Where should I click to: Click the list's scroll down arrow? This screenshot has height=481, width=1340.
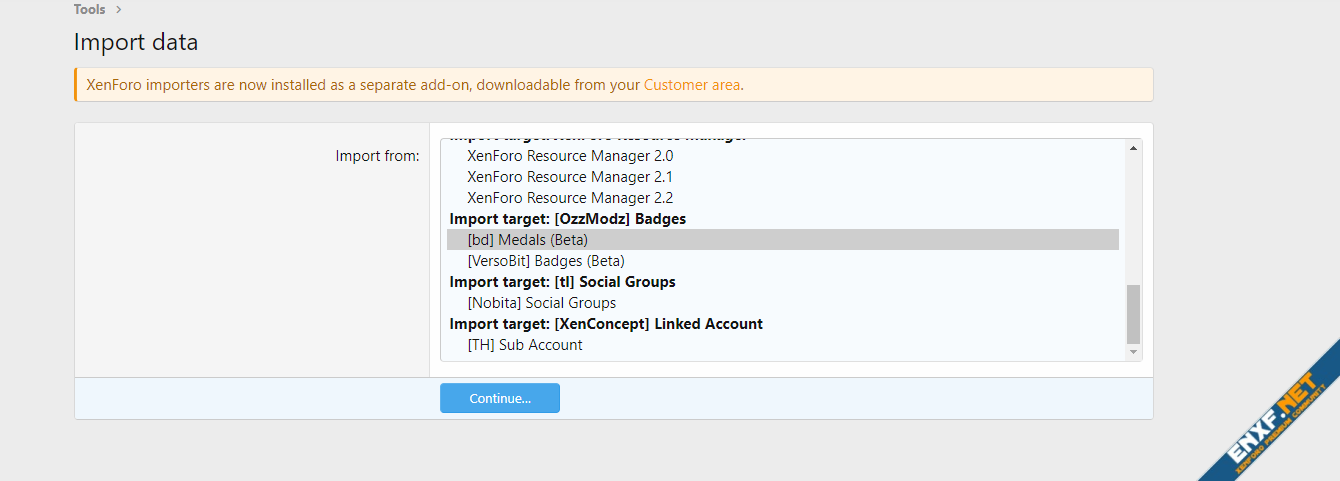pyautogui.click(x=1133, y=352)
